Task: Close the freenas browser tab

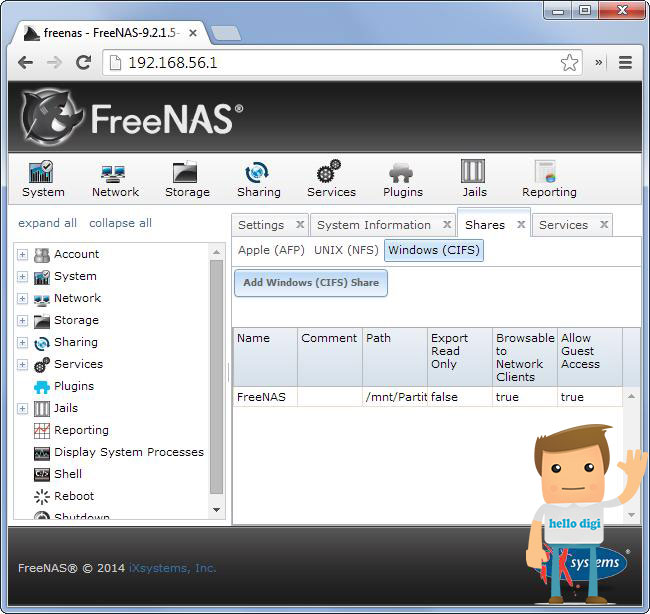Action: pyautogui.click(x=193, y=33)
